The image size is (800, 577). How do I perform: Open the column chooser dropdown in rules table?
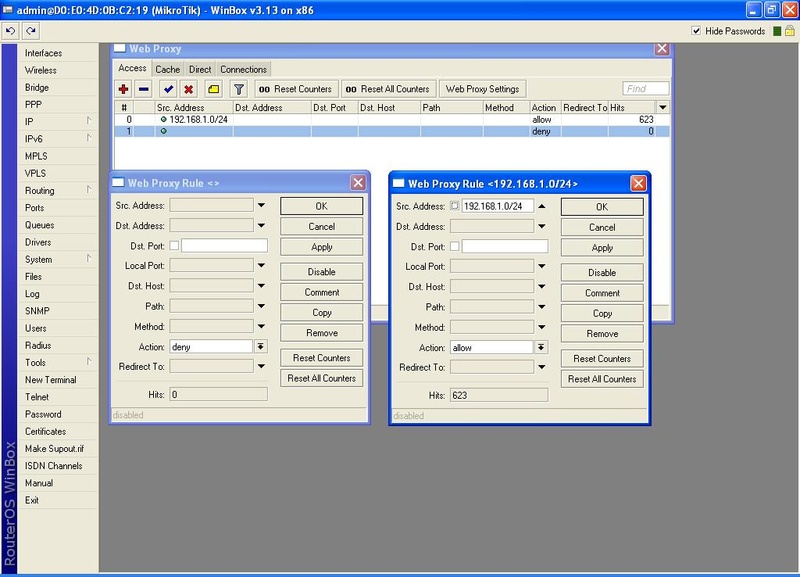click(x=663, y=107)
